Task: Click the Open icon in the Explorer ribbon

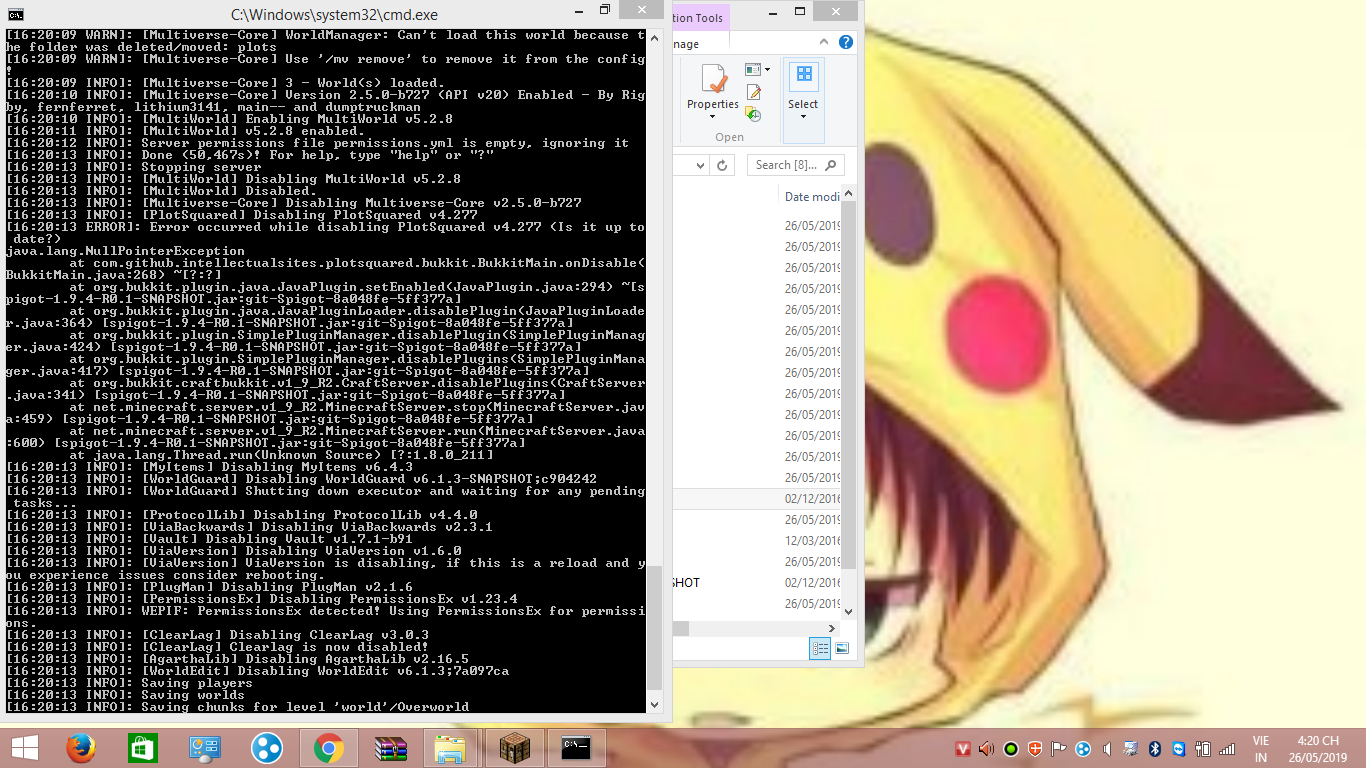Action: pos(752,70)
